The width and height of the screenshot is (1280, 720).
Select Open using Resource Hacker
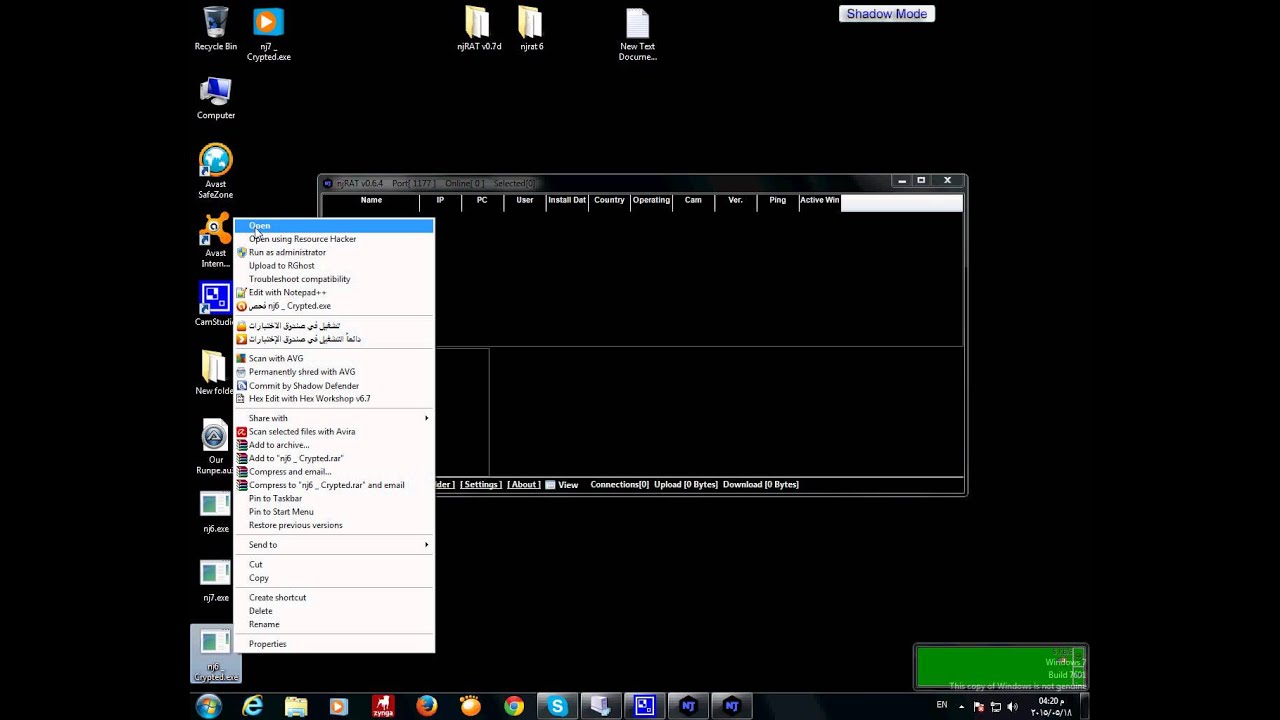click(334, 239)
